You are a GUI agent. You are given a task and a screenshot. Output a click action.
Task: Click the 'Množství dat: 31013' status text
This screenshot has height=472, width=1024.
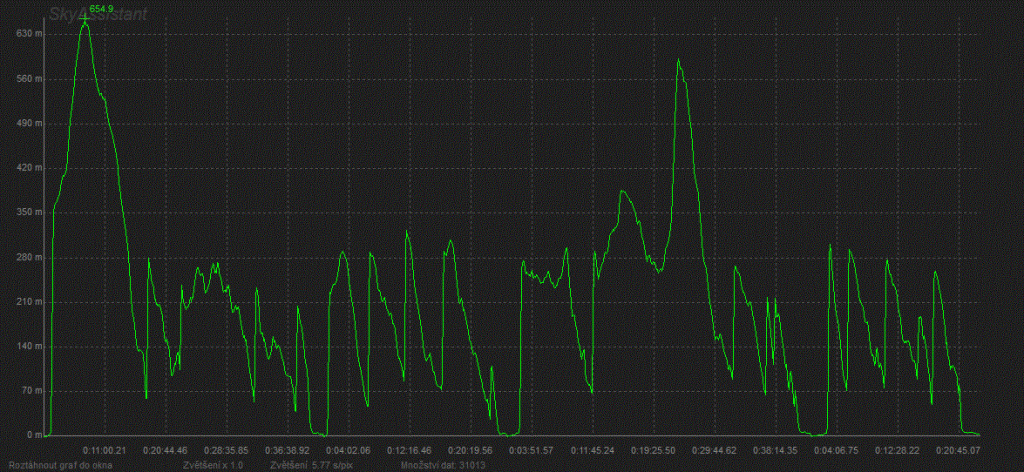[x=443, y=465]
